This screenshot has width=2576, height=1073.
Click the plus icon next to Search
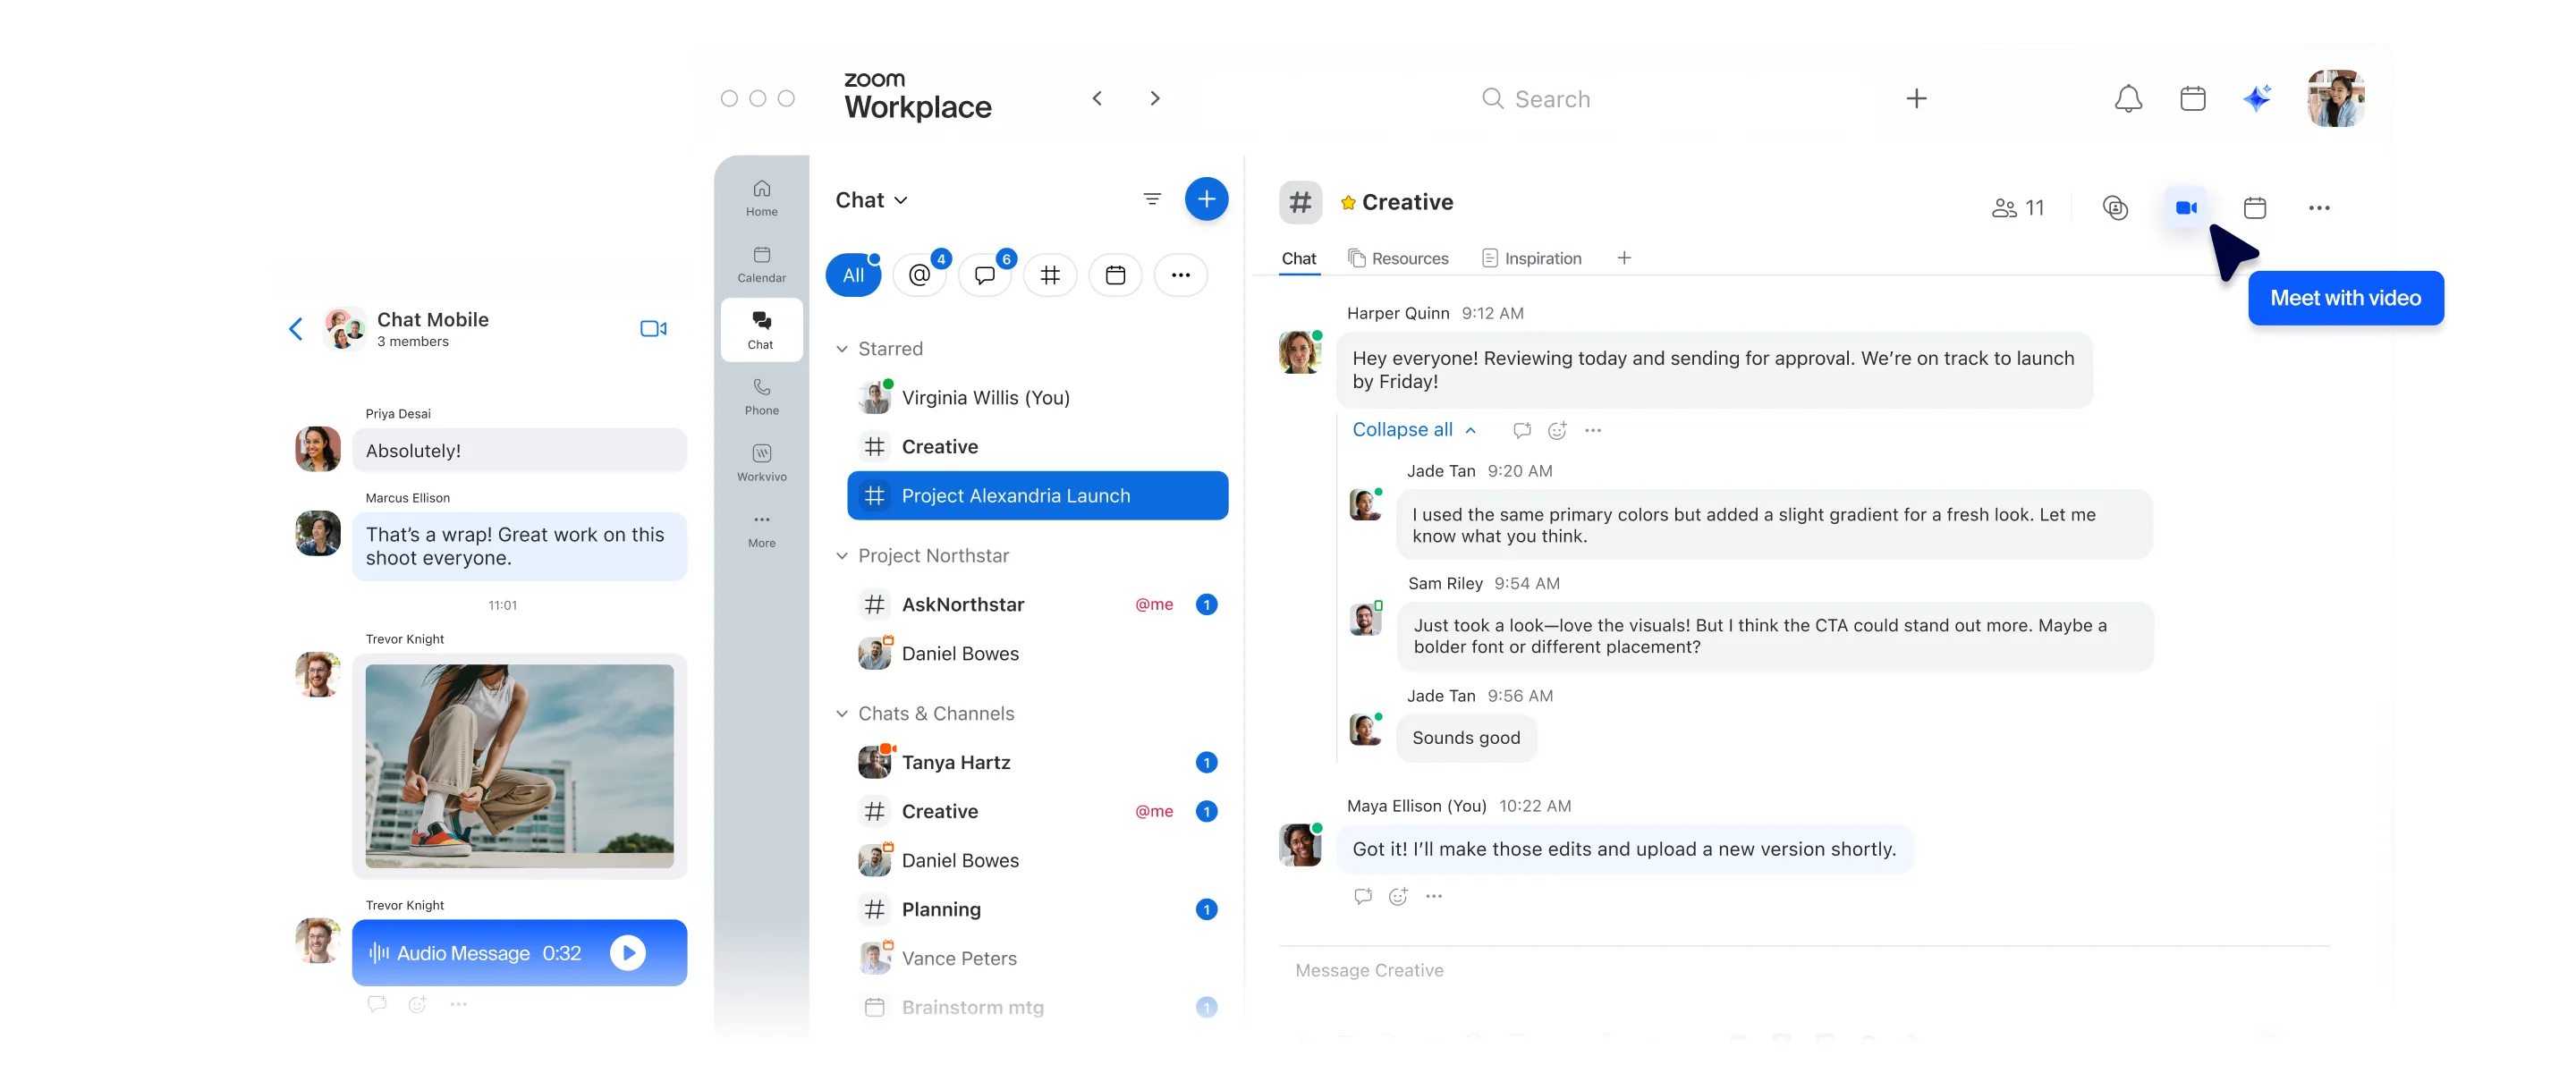pyautogui.click(x=1916, y=98)
